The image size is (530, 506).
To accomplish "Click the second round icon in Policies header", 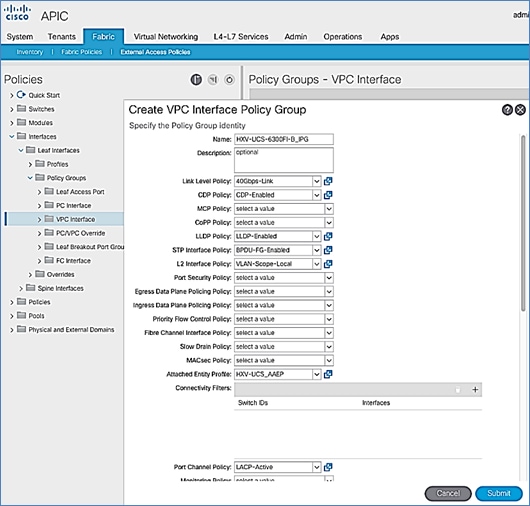I will [x=213, y=80].
